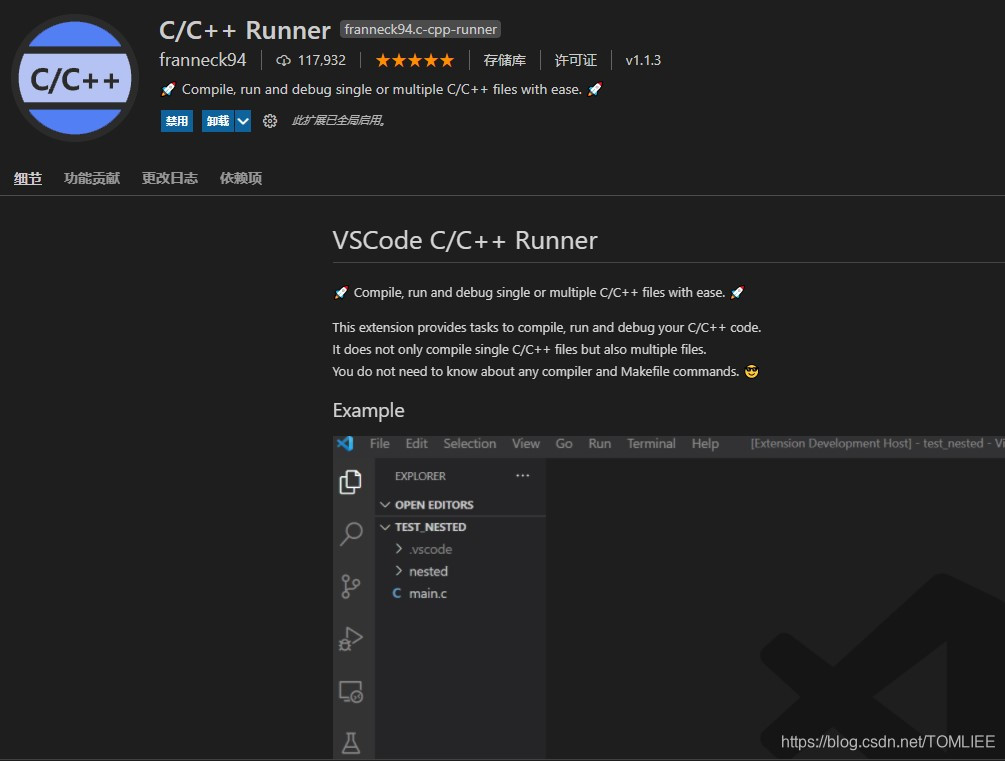Switch to the 细节 tab
The height and width of the screenshot is (761, 1005).
(x=28, y=178)
